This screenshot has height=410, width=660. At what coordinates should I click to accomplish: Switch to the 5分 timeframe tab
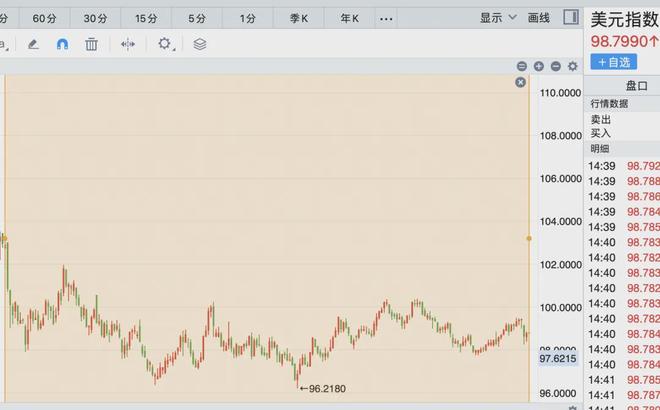point(197,18)
